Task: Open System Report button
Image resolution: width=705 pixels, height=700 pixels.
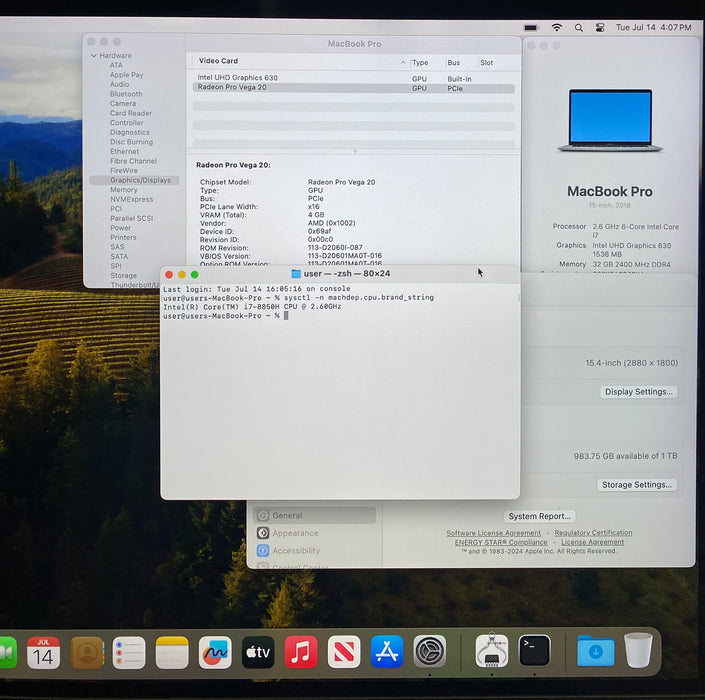Action: click(x=540, y=516)
